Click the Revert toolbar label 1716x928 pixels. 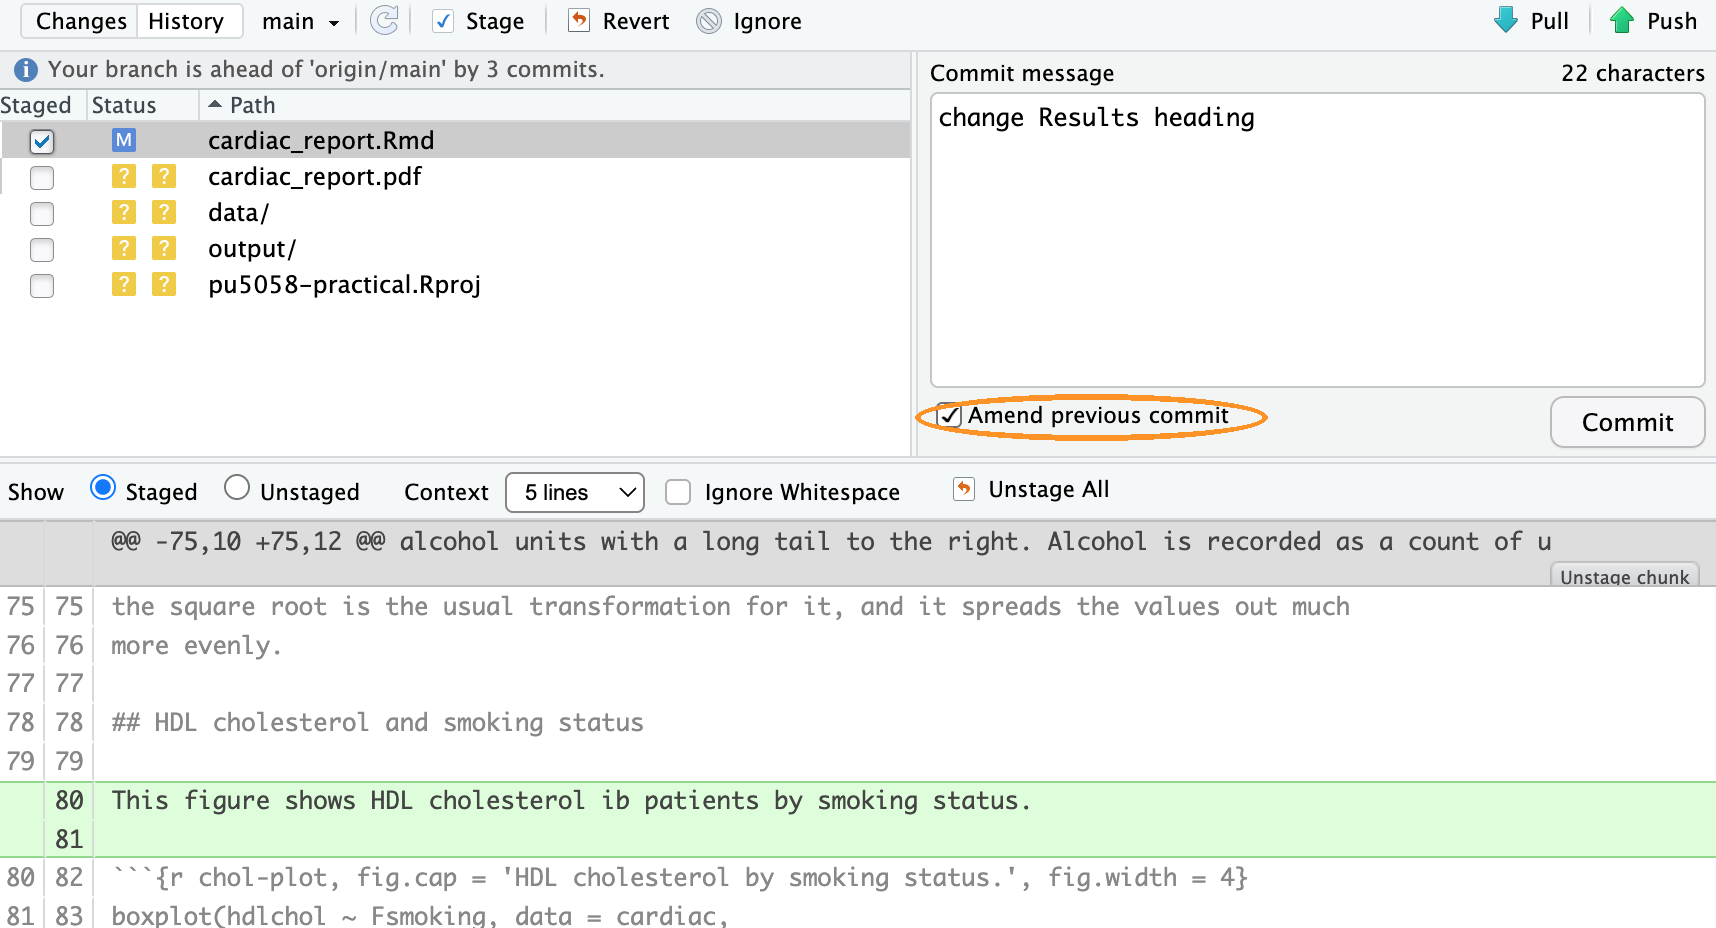pos(636,21)
